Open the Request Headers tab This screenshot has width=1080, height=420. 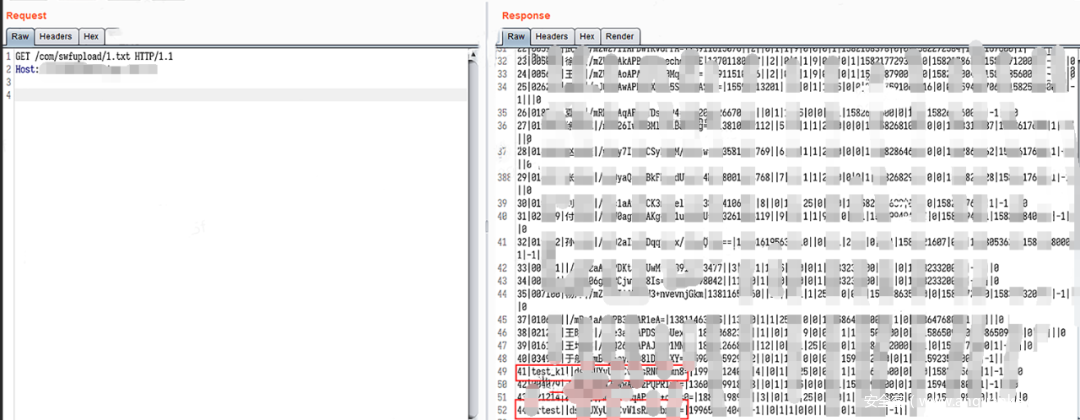click(55, 36)
